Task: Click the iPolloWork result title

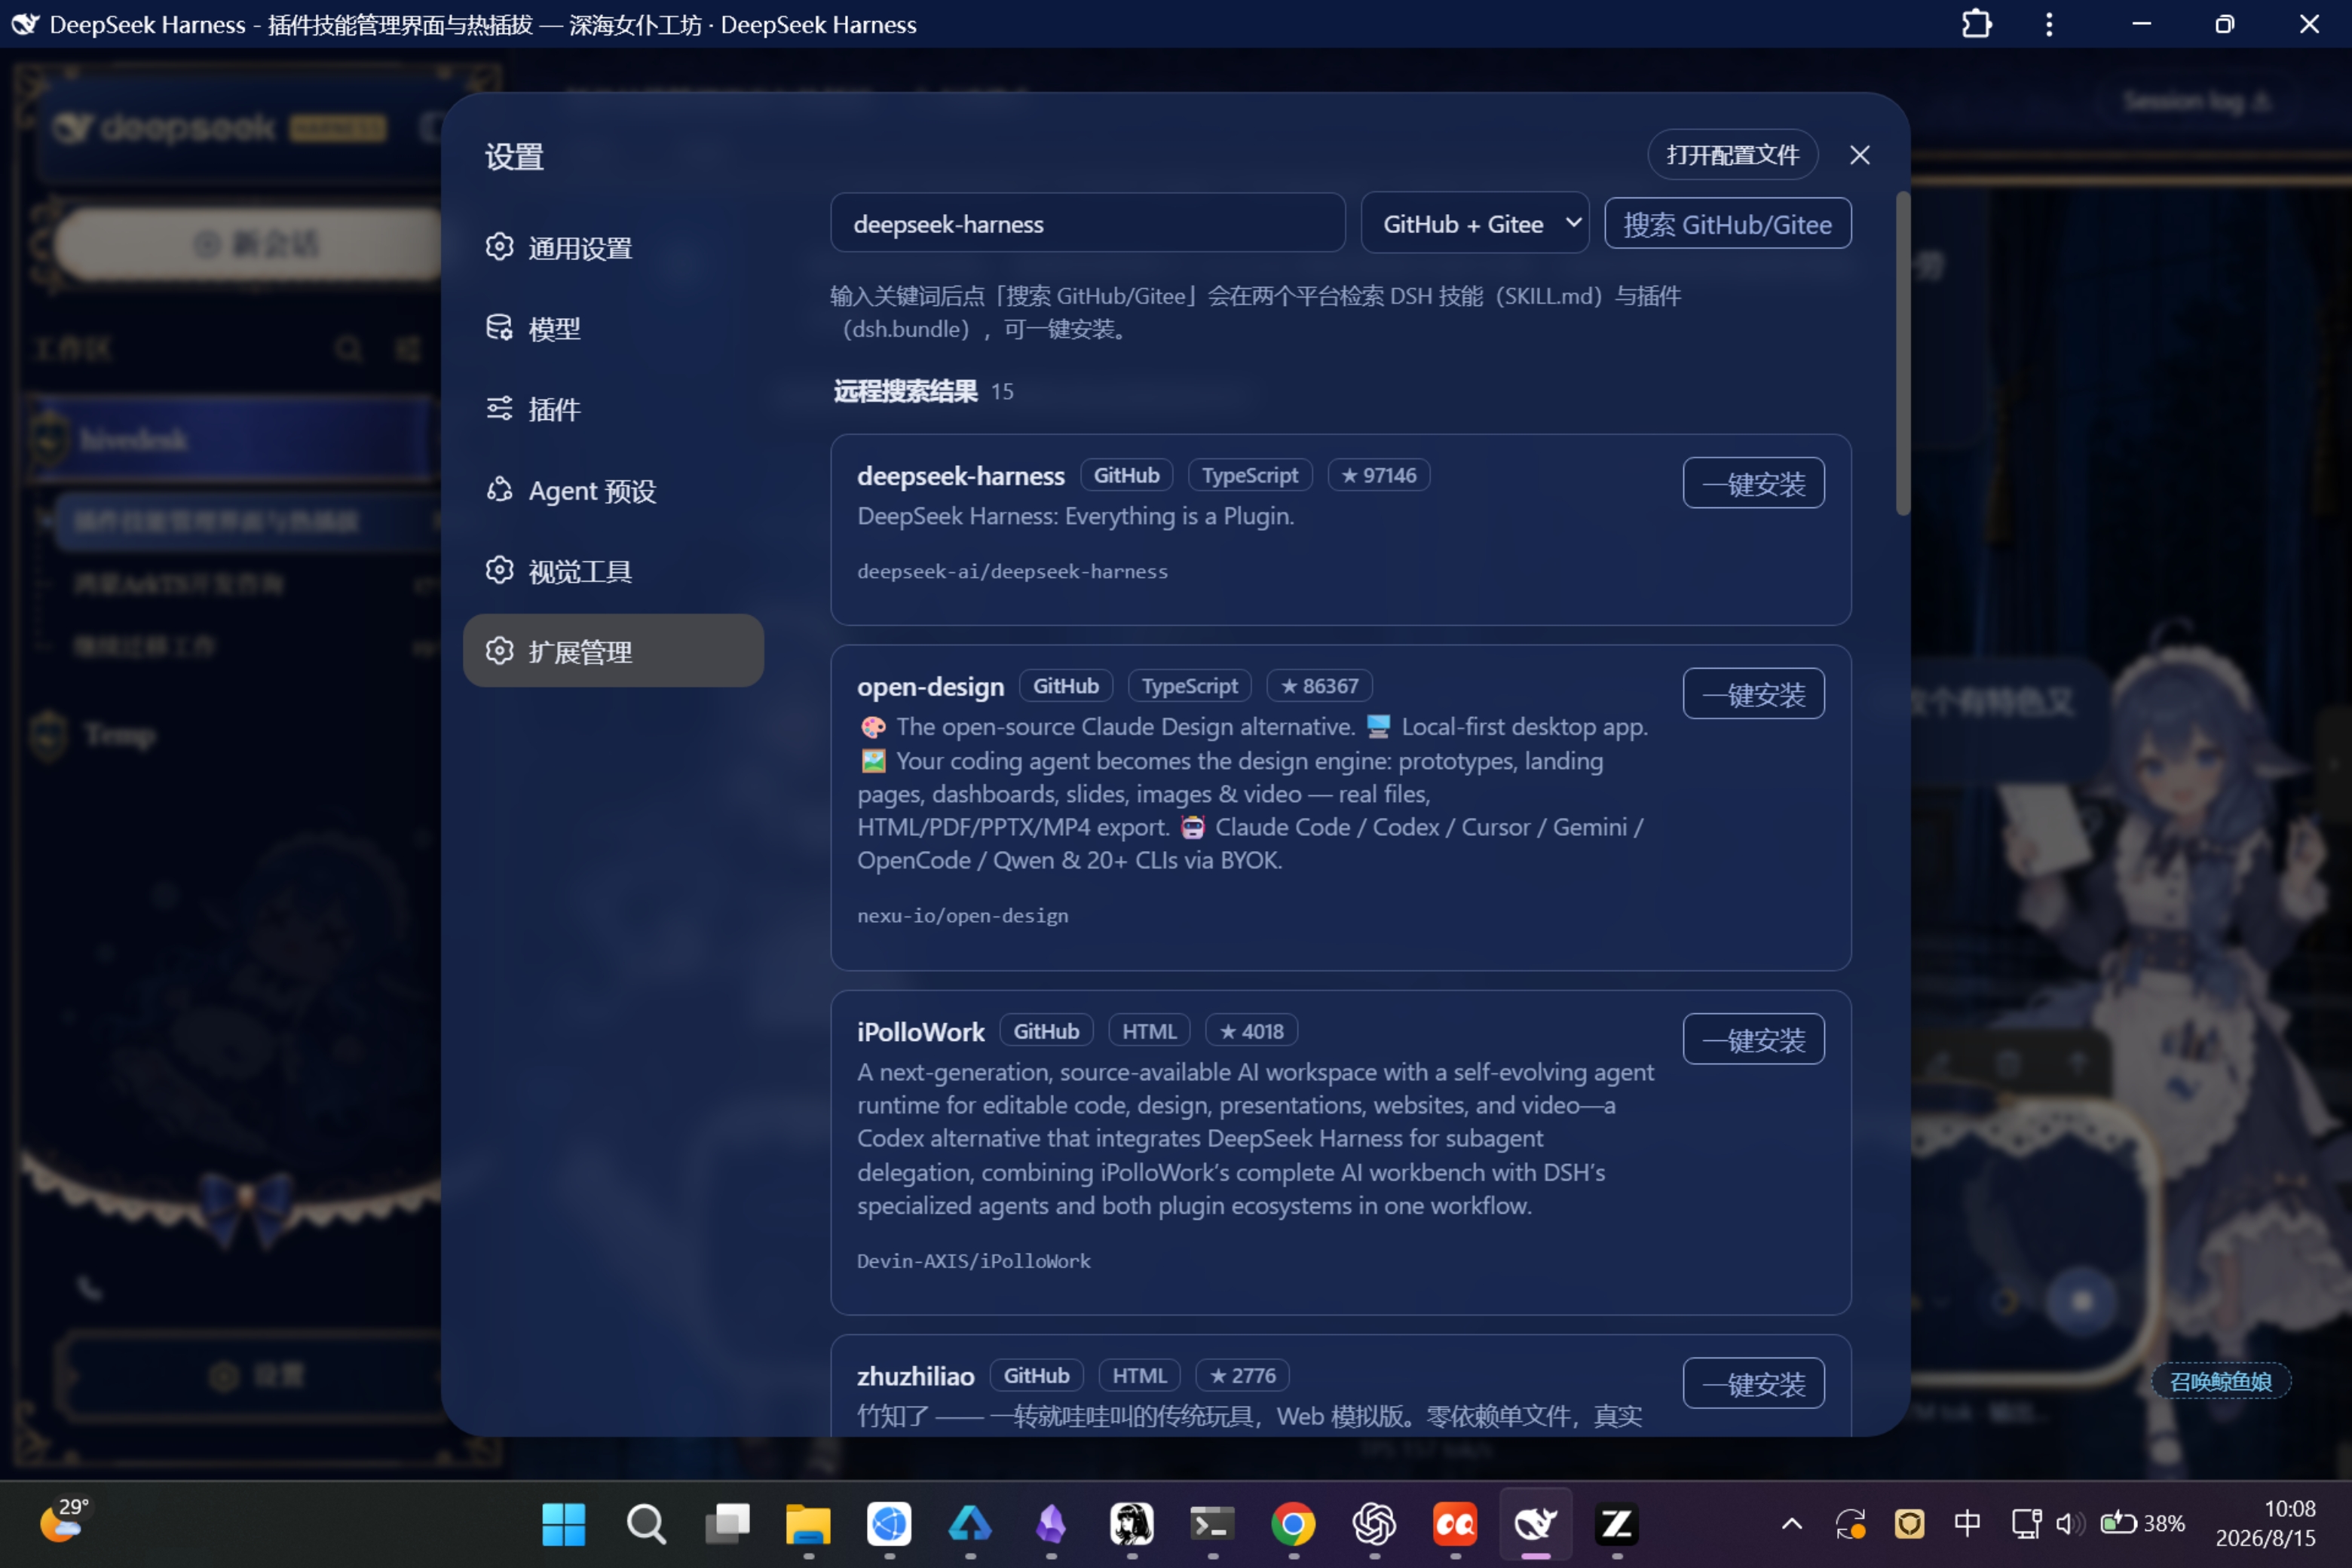Action: [x=920, y=1031]
